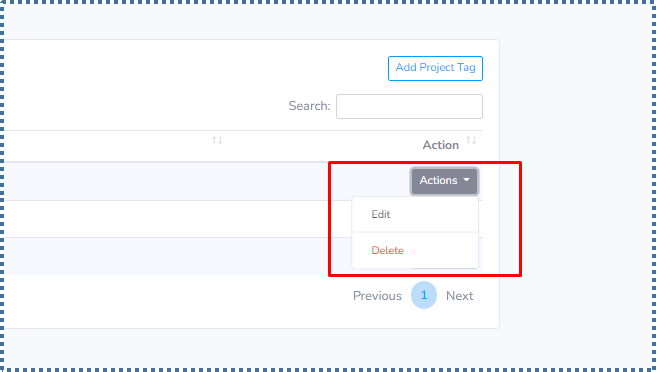The height and width of the screenshot is (372, 657).
Task: Focus the Search input field
Action: (x=409, y=106)
